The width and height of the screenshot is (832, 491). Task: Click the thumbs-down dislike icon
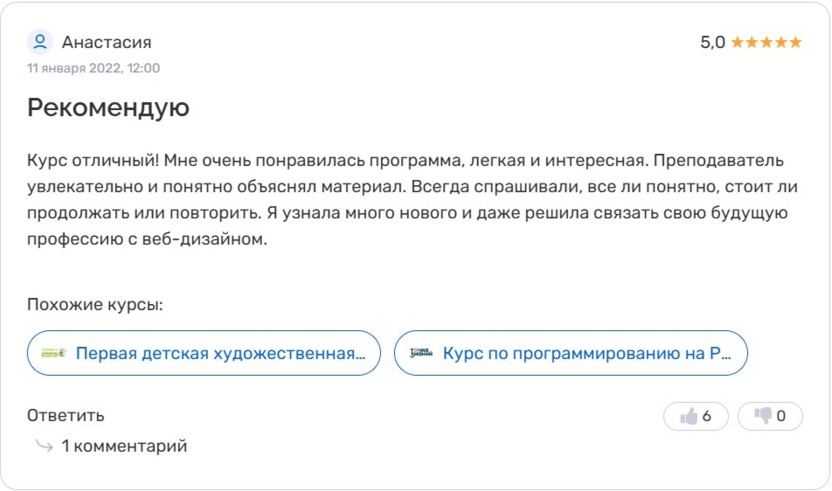tap(762, 416)
